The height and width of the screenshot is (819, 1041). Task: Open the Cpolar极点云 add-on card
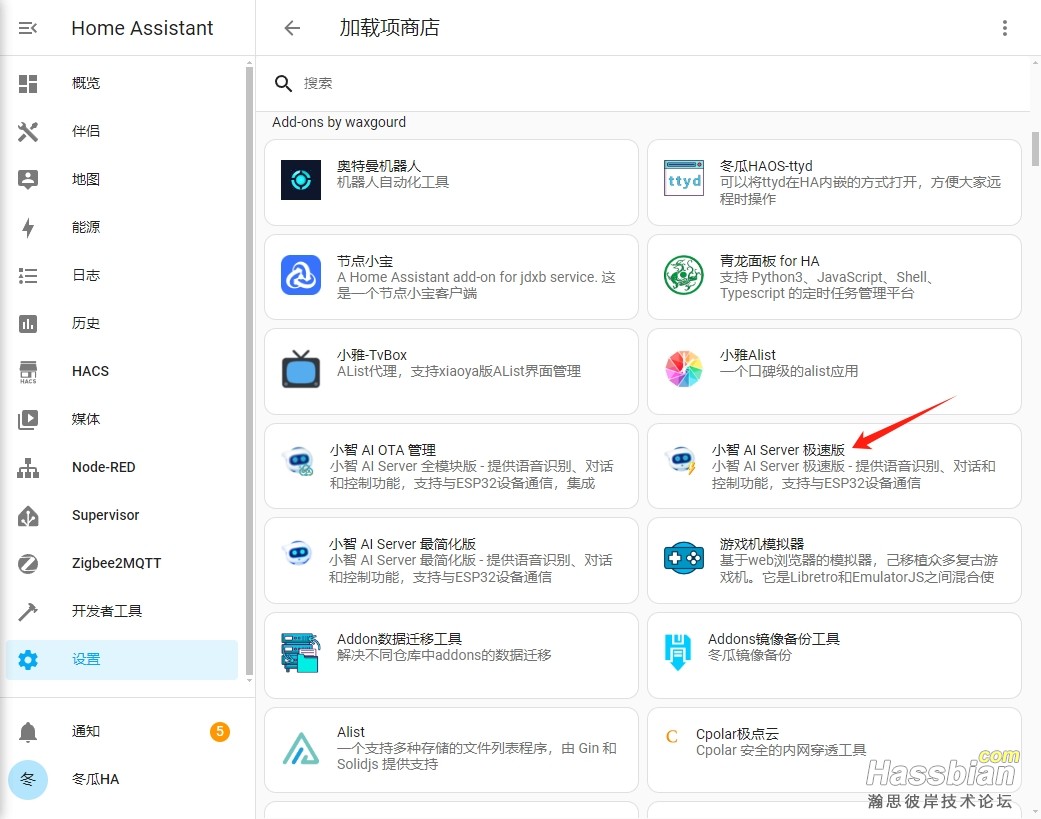[834, 750]
